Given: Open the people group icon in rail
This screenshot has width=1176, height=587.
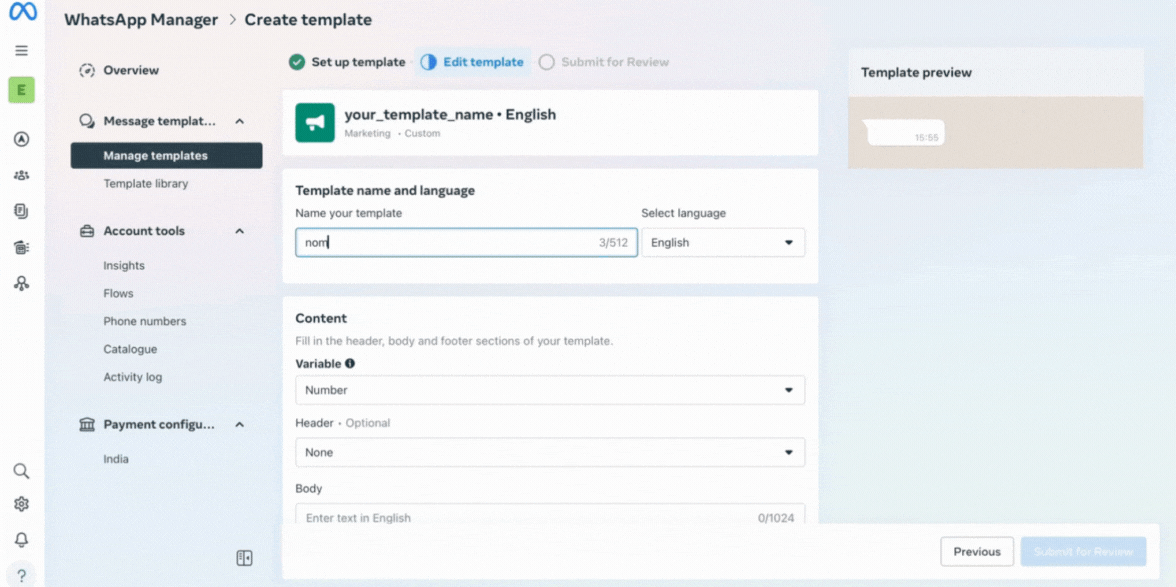Looking at the screenshot, I should [x=22, y=175].
